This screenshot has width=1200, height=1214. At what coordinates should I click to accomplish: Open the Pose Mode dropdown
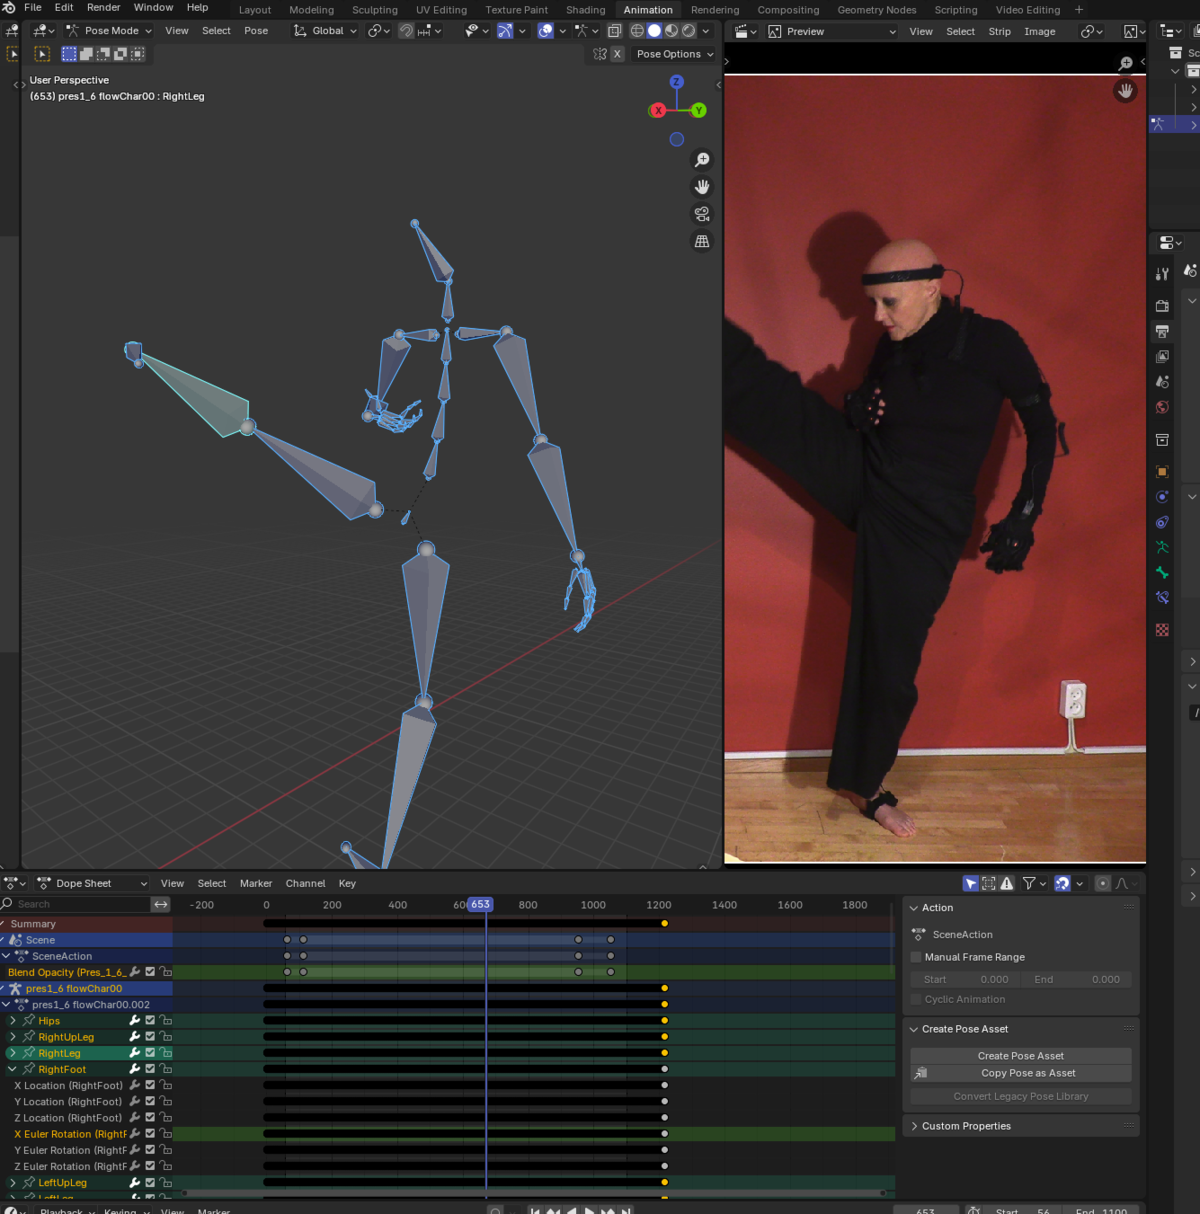pyautogui.click(x=110, y=31)
